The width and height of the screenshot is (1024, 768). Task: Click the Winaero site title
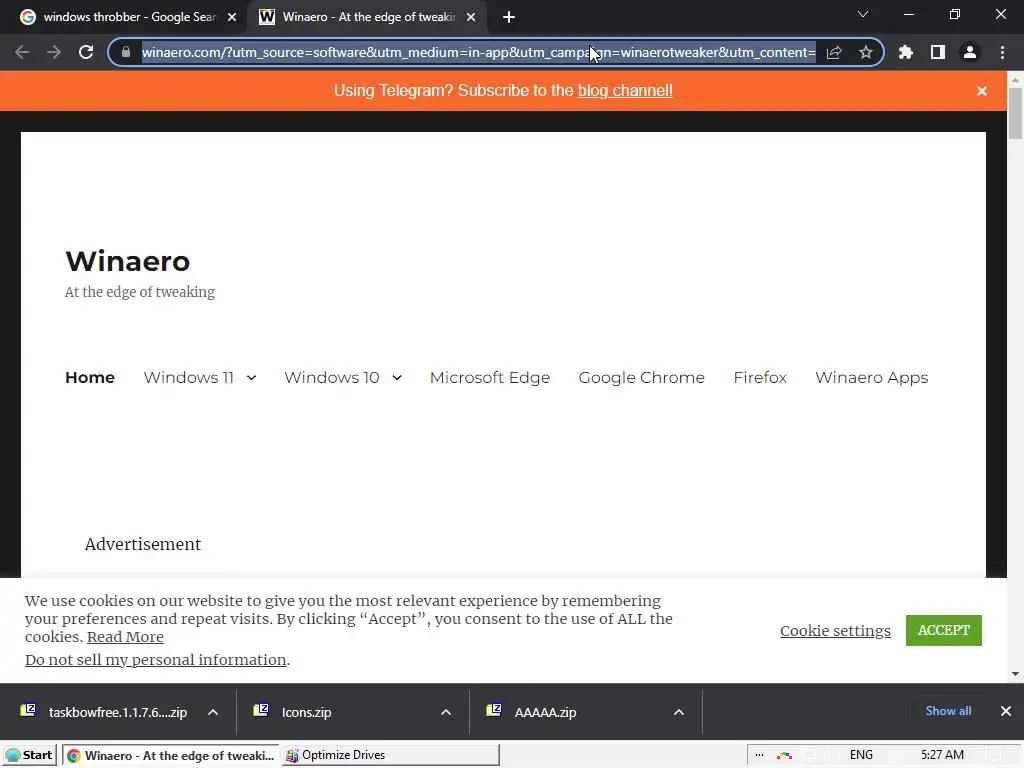click(x=127, y=261)
